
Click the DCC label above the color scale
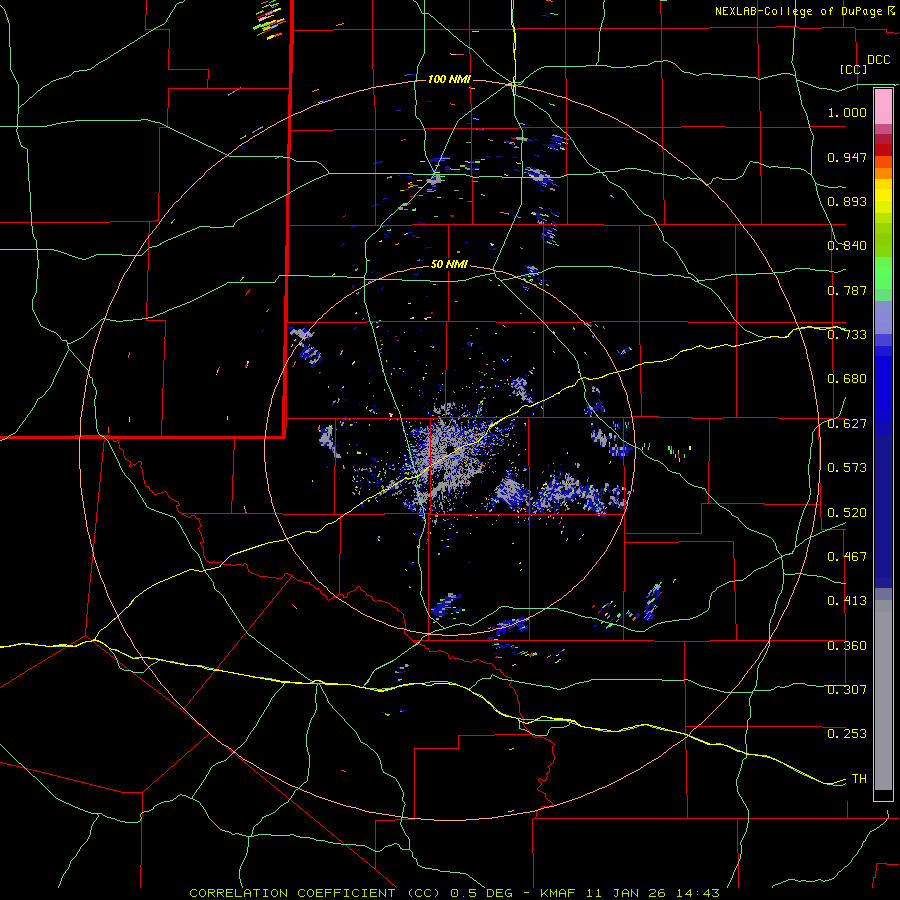pos(878,60)
